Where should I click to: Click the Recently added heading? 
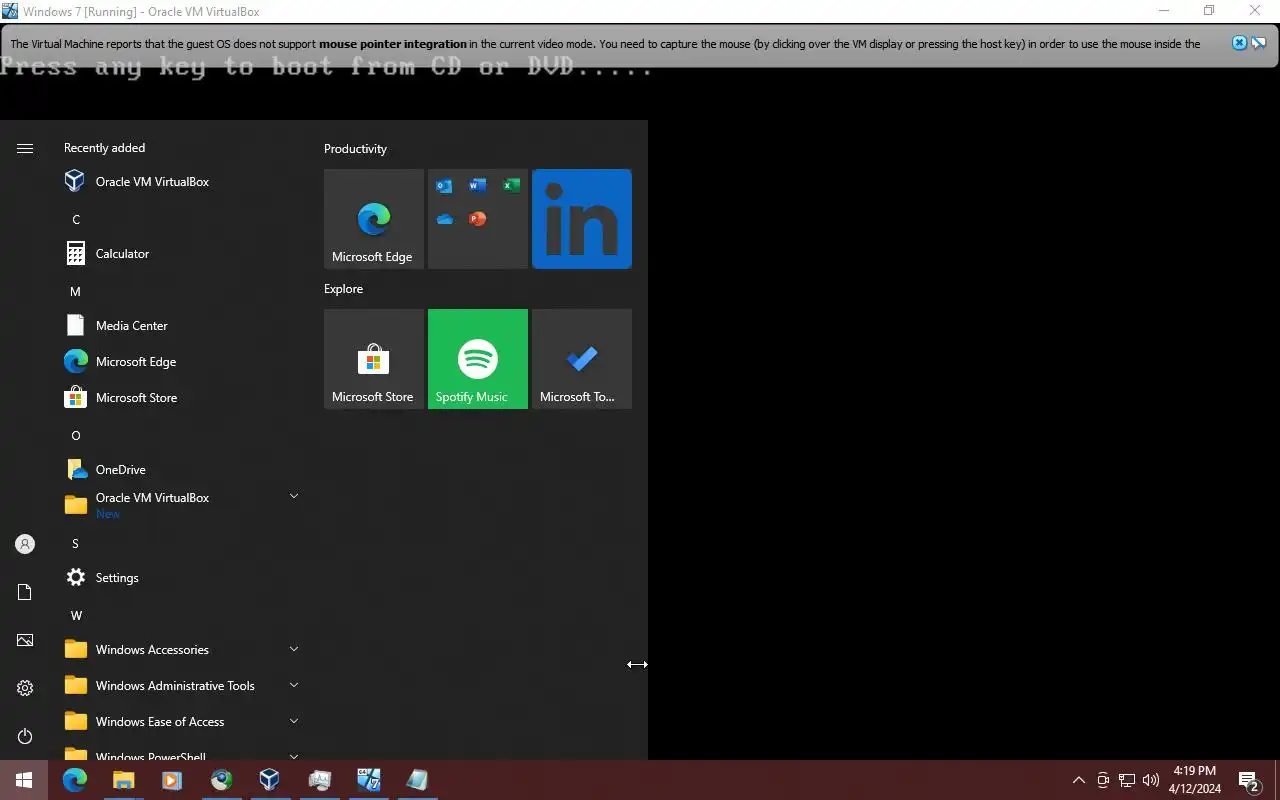pyautogui.click(x=104, y=148)
